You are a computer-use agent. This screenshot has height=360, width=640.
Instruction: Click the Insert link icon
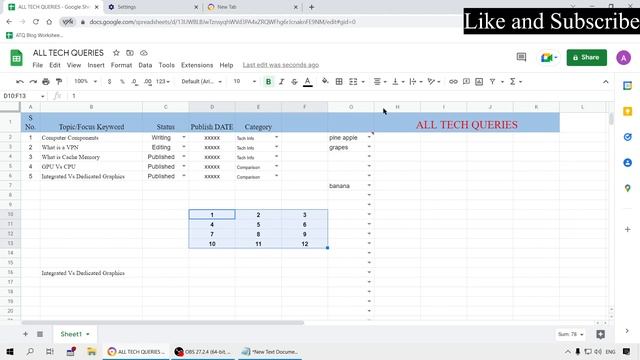pos(453,82)
